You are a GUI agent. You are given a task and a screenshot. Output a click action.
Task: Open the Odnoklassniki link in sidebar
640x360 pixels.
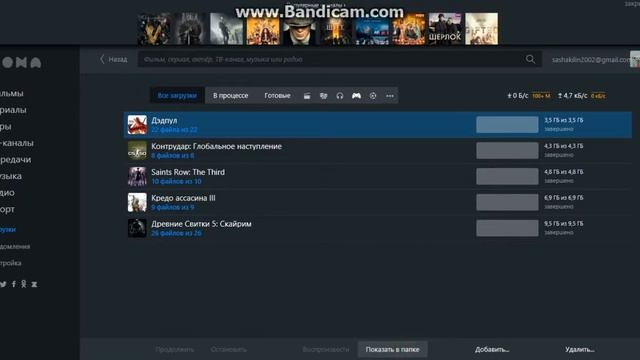click(x=24, y=284)
